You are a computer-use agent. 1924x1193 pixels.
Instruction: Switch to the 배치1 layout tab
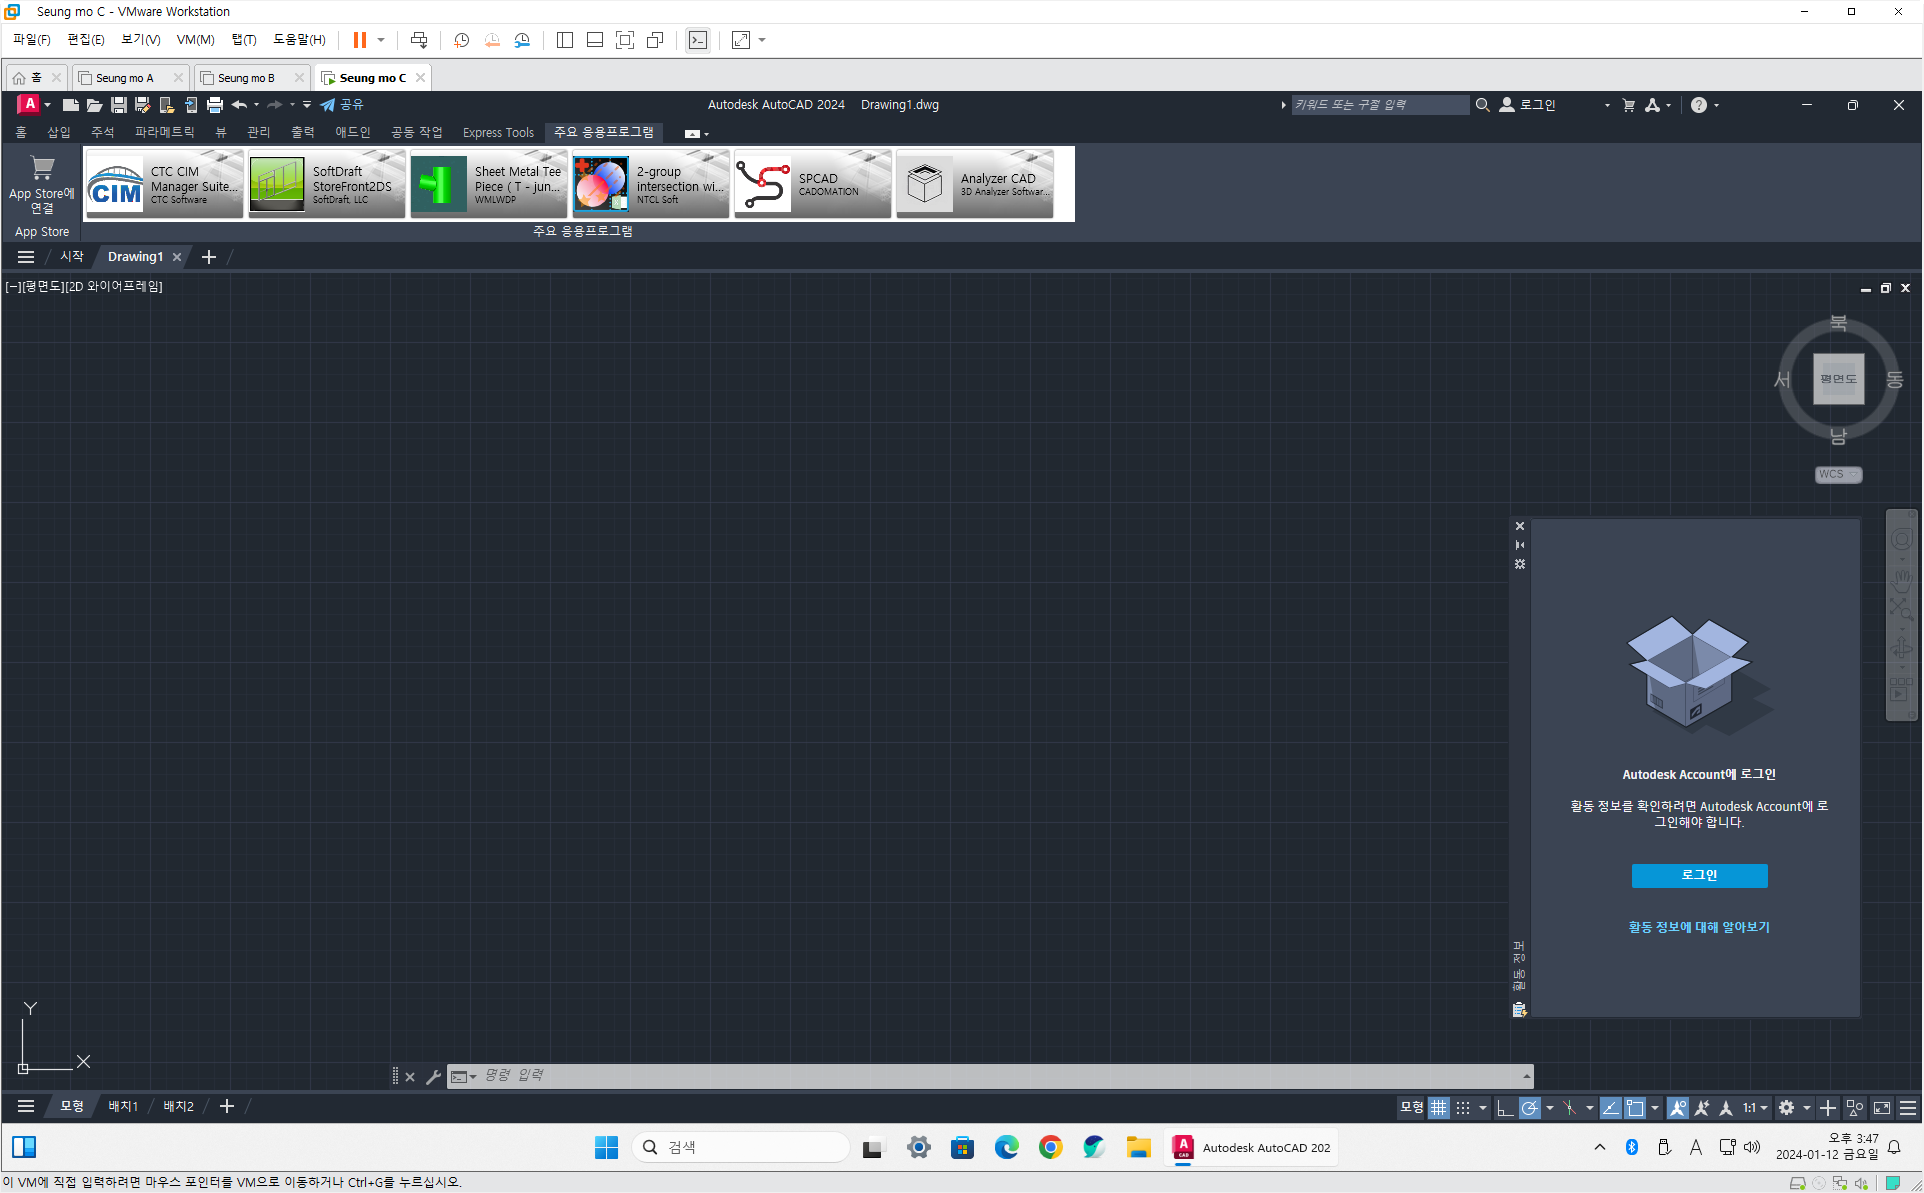[123, 1106]
